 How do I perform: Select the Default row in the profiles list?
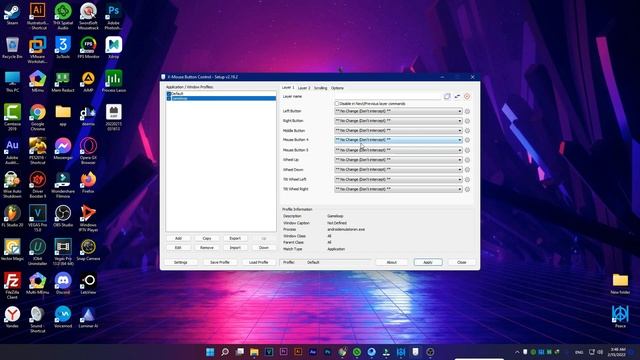221,94
